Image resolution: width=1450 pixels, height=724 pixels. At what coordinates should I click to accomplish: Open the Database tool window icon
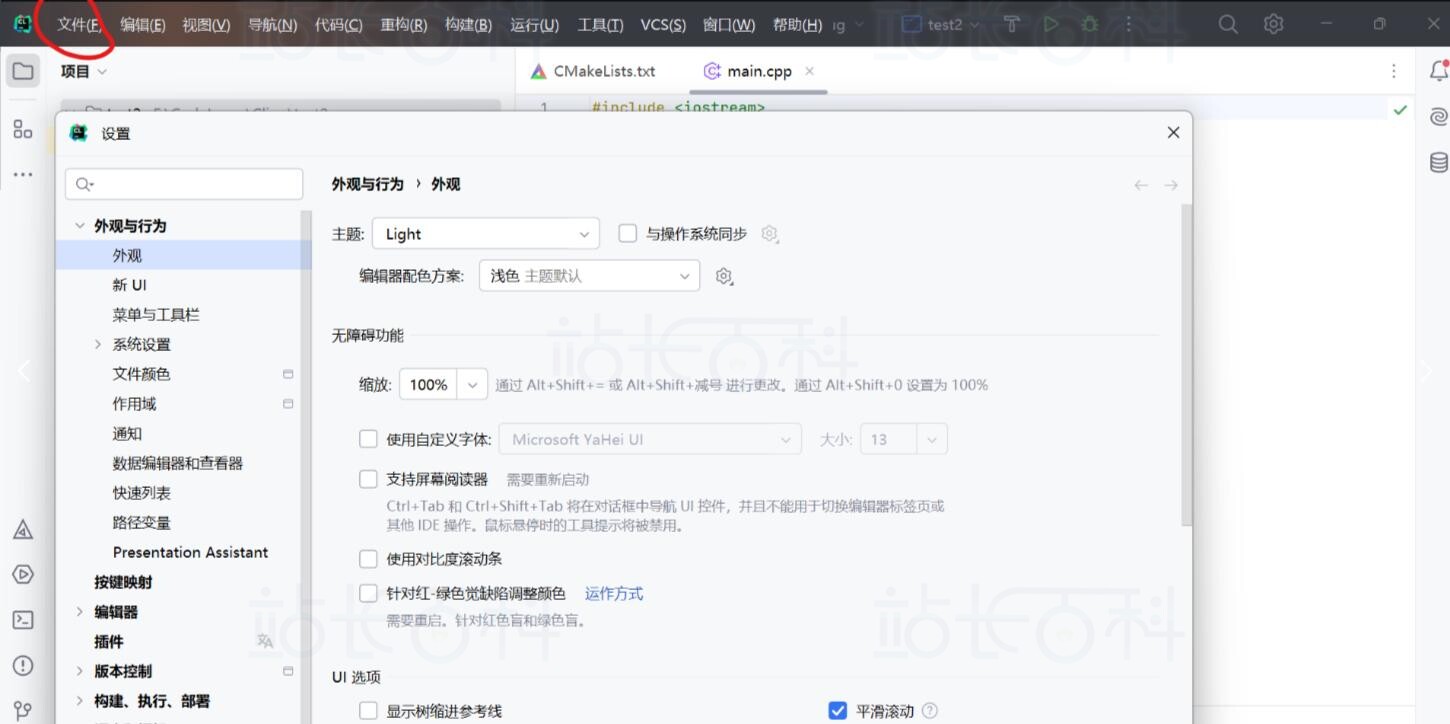1438,162
